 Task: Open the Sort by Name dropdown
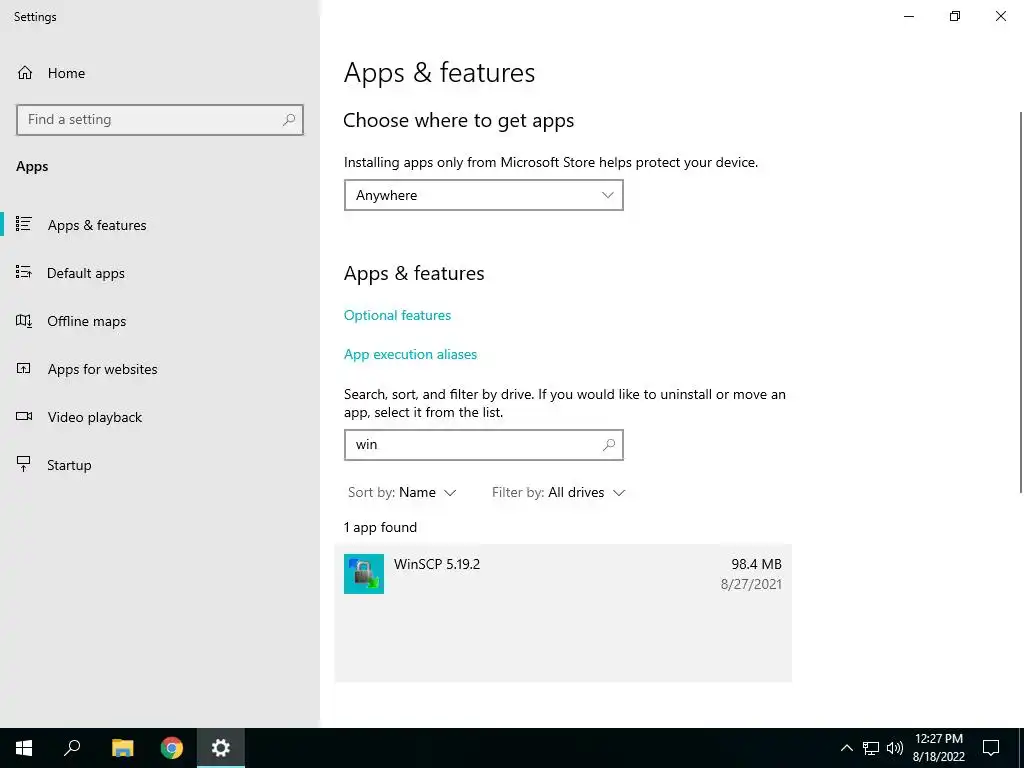tap(402, 492)
